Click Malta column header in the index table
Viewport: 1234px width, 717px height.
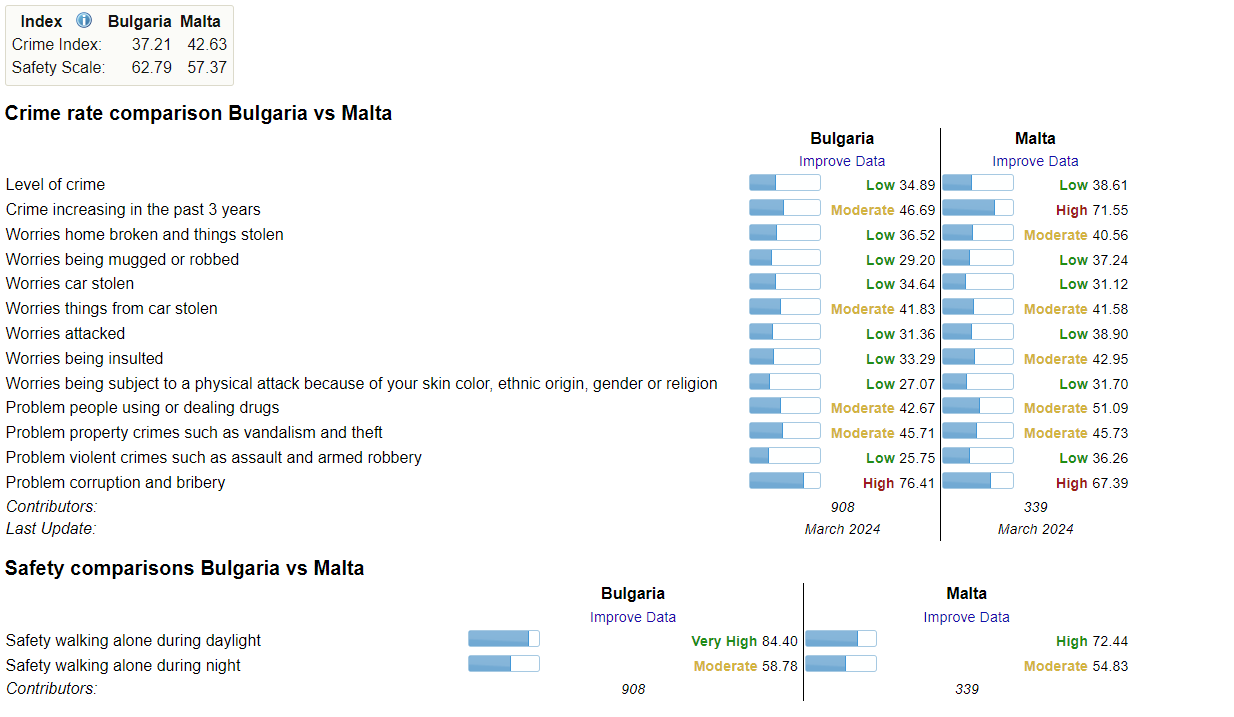200,21
